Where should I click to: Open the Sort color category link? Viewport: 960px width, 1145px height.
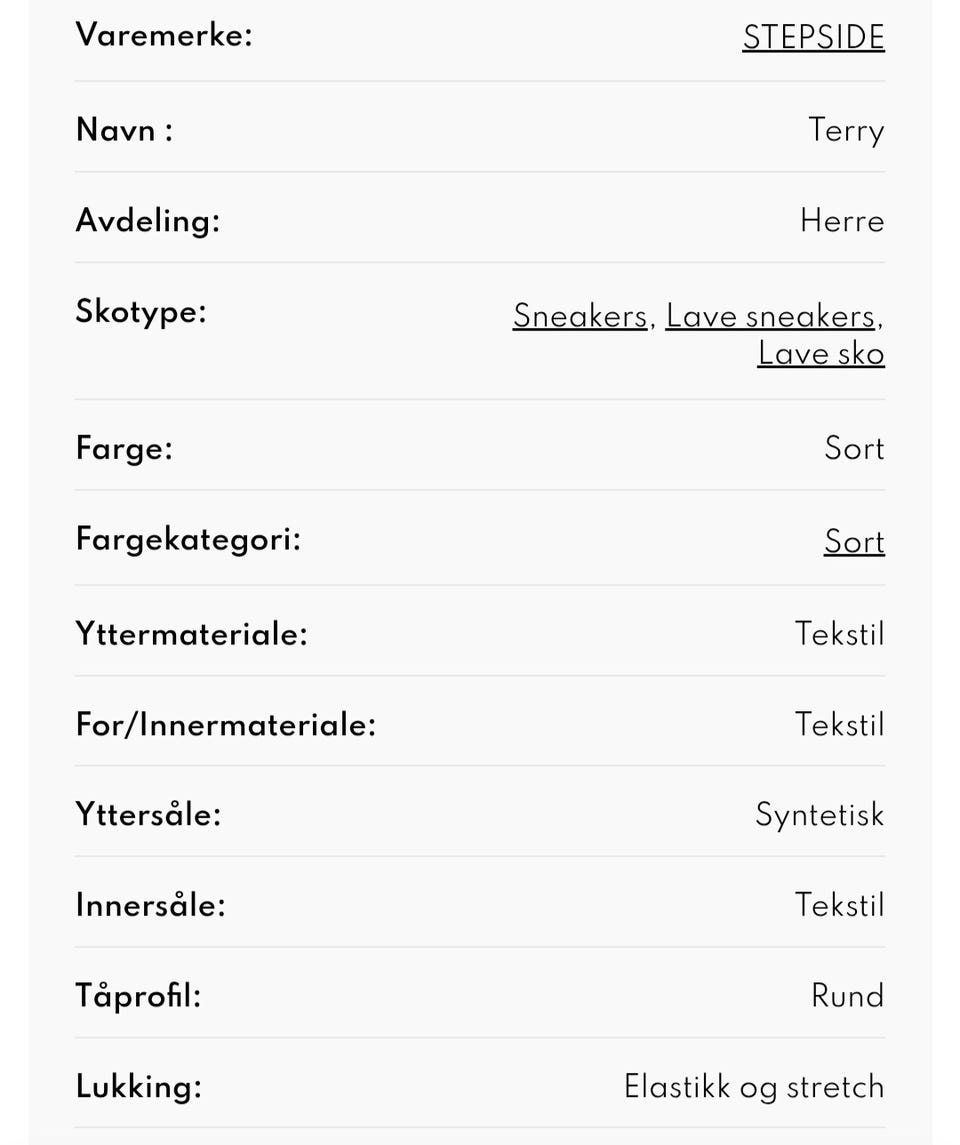pos(854,542)
